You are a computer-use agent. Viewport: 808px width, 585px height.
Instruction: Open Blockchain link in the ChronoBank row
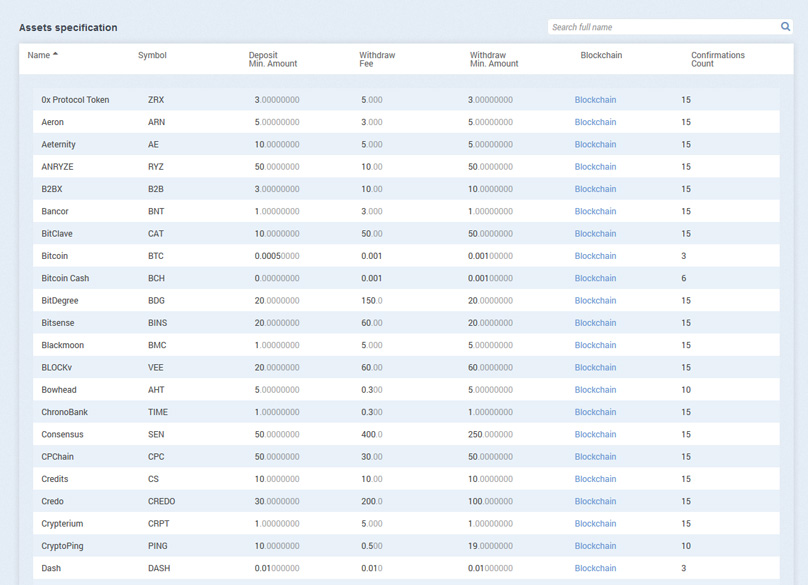pos(595,412)
